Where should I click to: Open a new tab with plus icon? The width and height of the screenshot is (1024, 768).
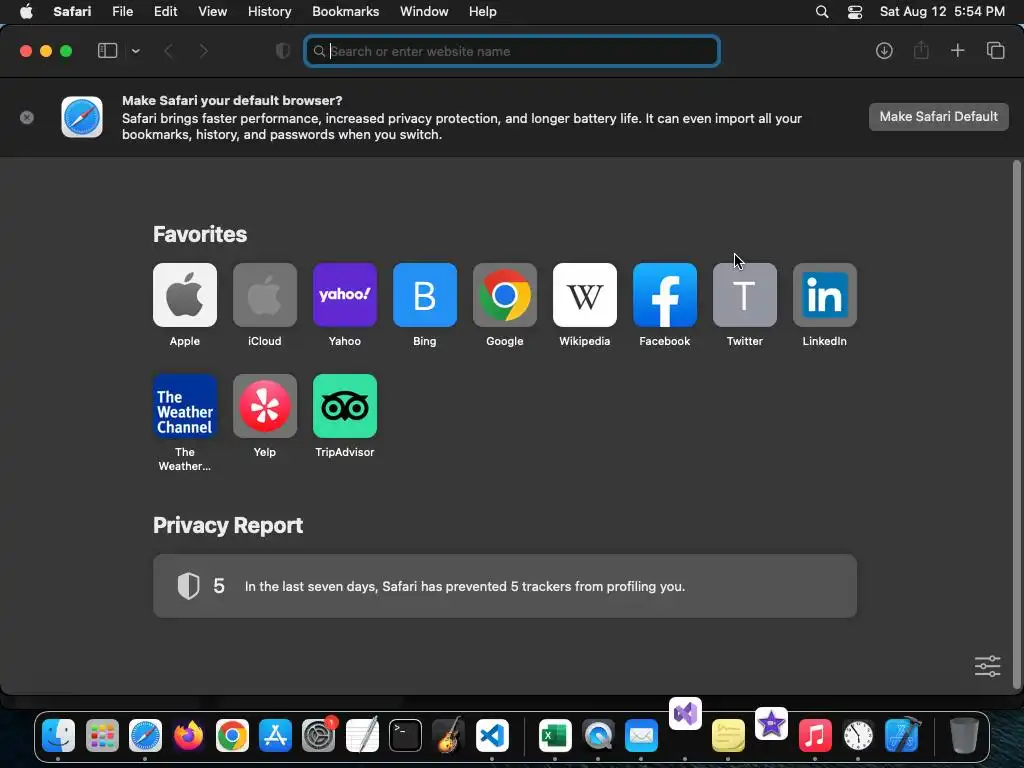[x=957, y=51]
